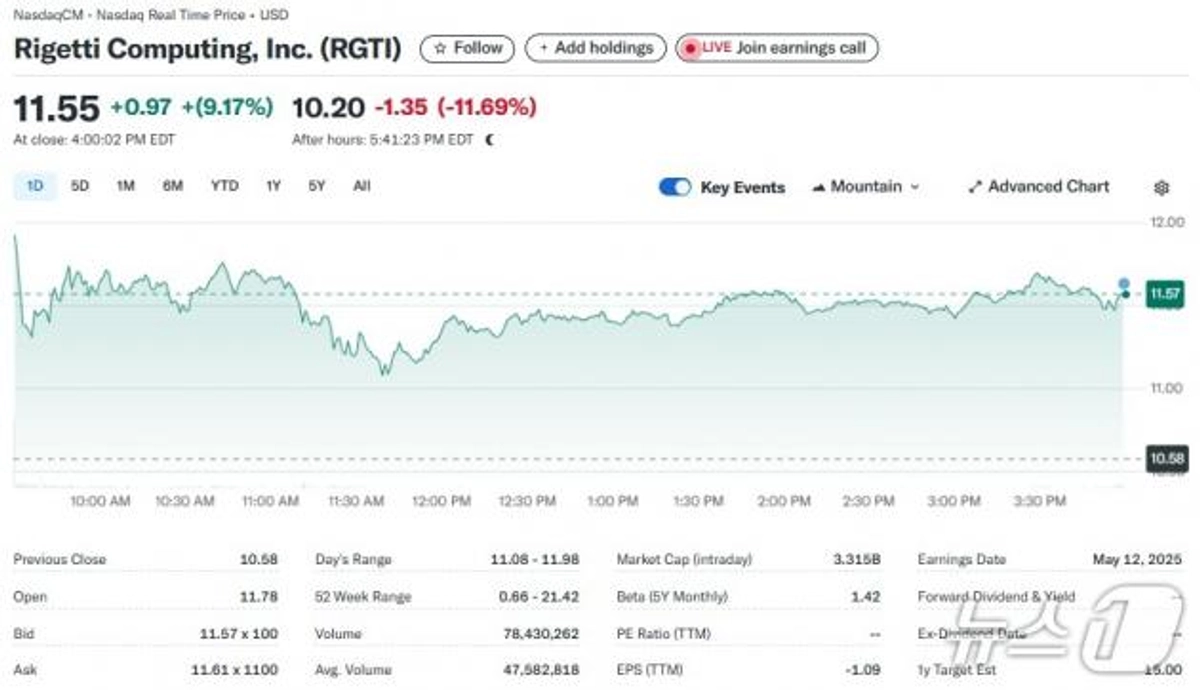
Task: Click the red LIVE indicator dot
Action: (x=693, y=48)
